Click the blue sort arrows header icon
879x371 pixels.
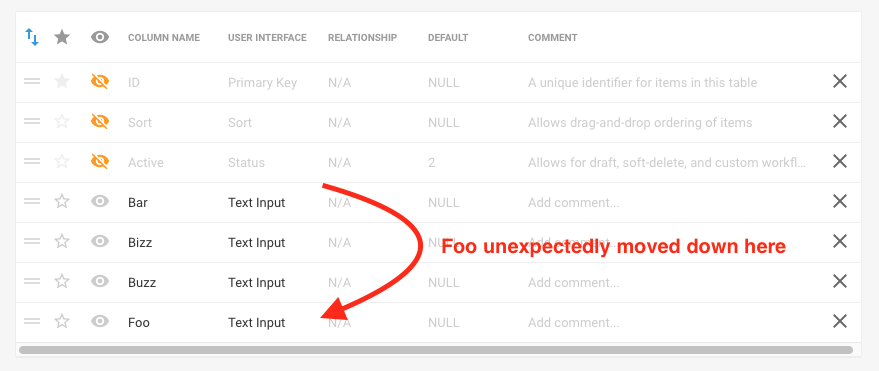point(32,38)
